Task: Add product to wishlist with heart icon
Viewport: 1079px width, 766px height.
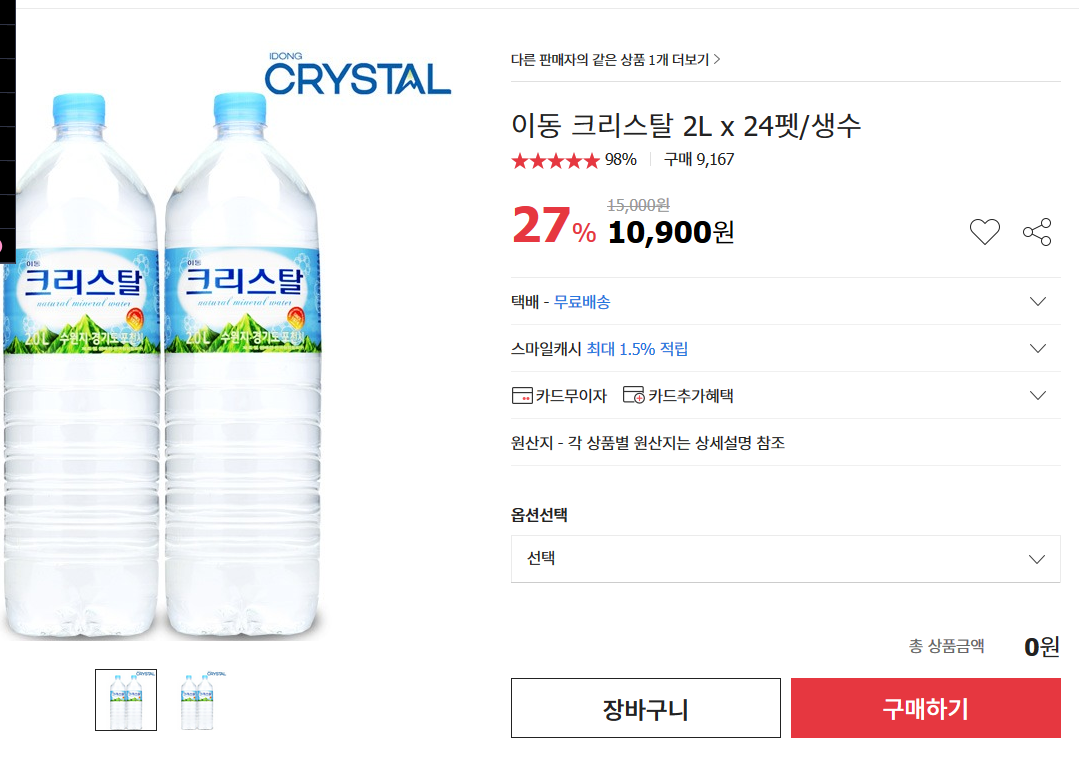Action: coord(984,233)
